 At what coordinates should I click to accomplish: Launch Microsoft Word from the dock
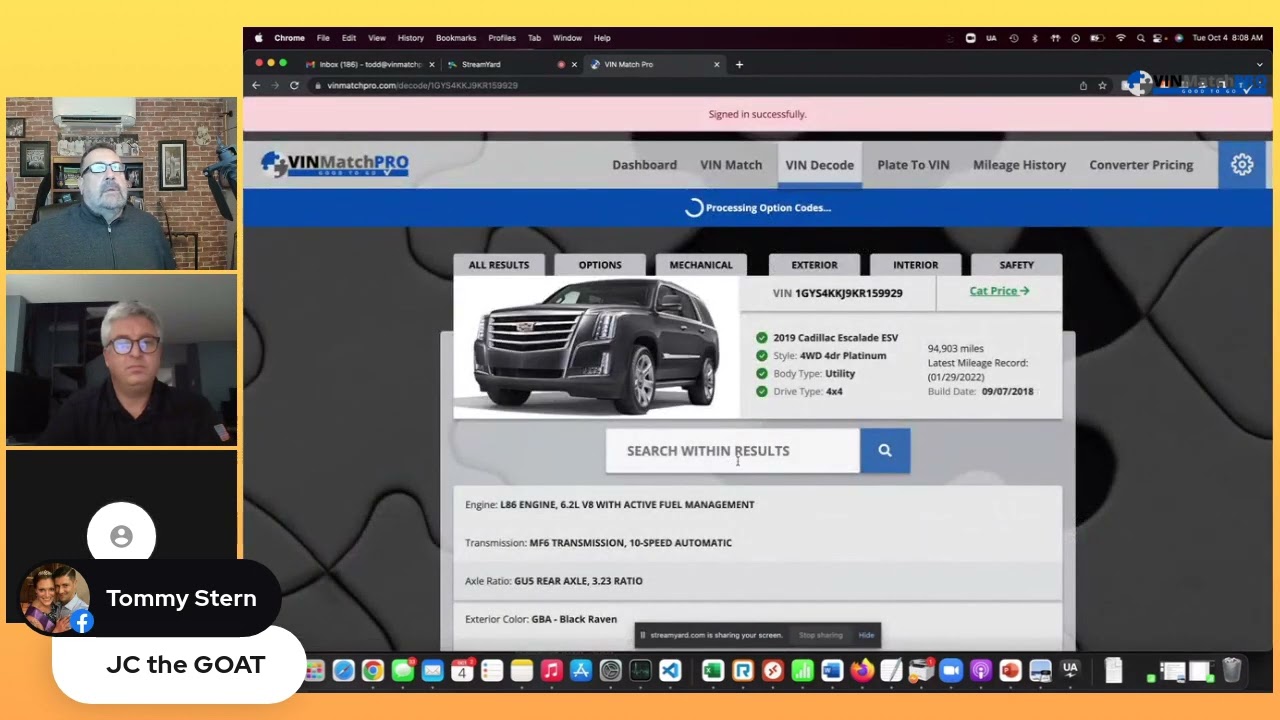click(832, 670)
